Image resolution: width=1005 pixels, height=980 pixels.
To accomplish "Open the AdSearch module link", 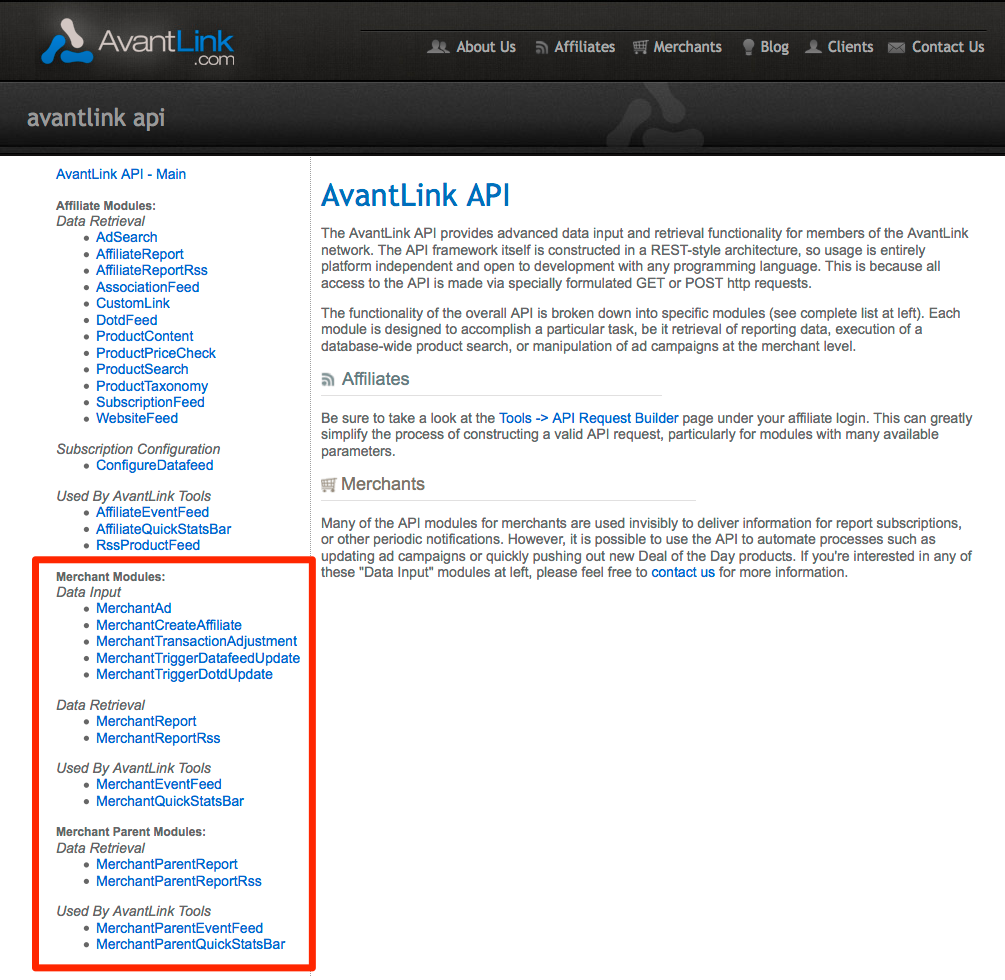I will click(x=126, y=237).
